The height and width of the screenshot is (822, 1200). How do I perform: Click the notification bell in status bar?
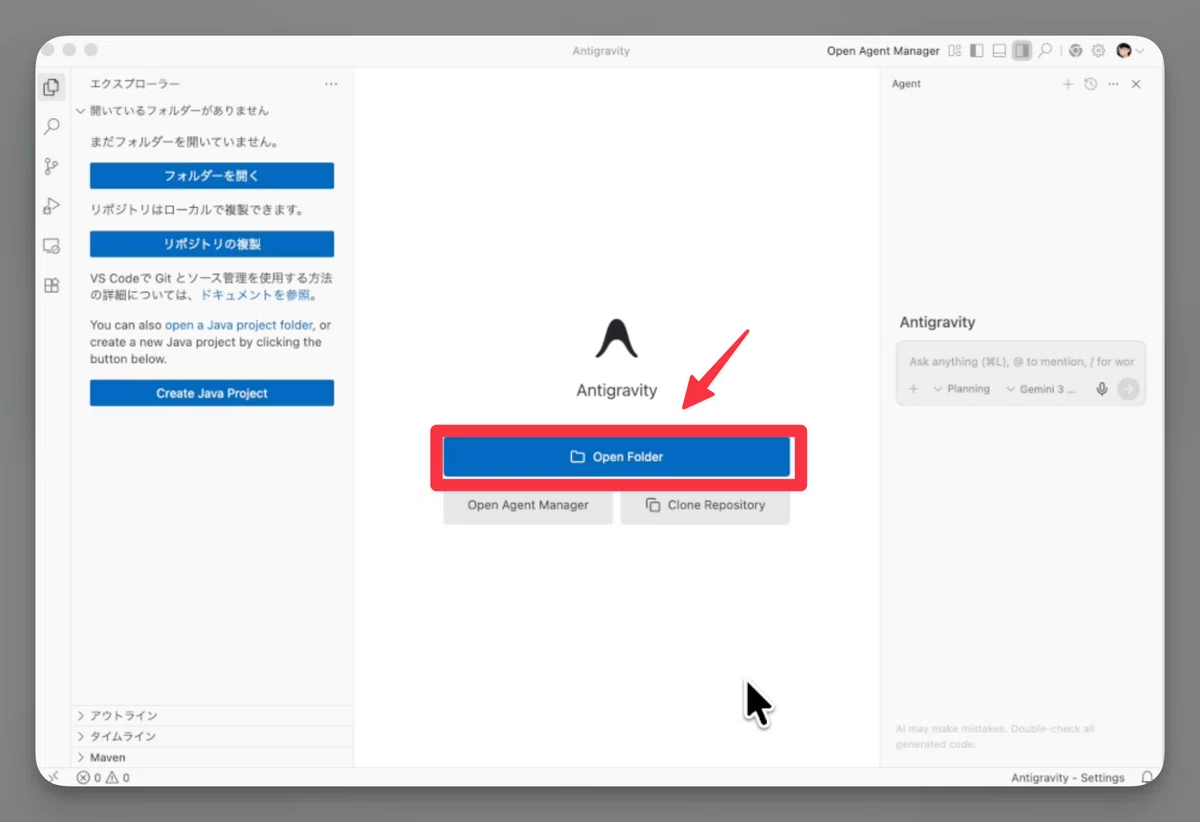coord(1147,778)
